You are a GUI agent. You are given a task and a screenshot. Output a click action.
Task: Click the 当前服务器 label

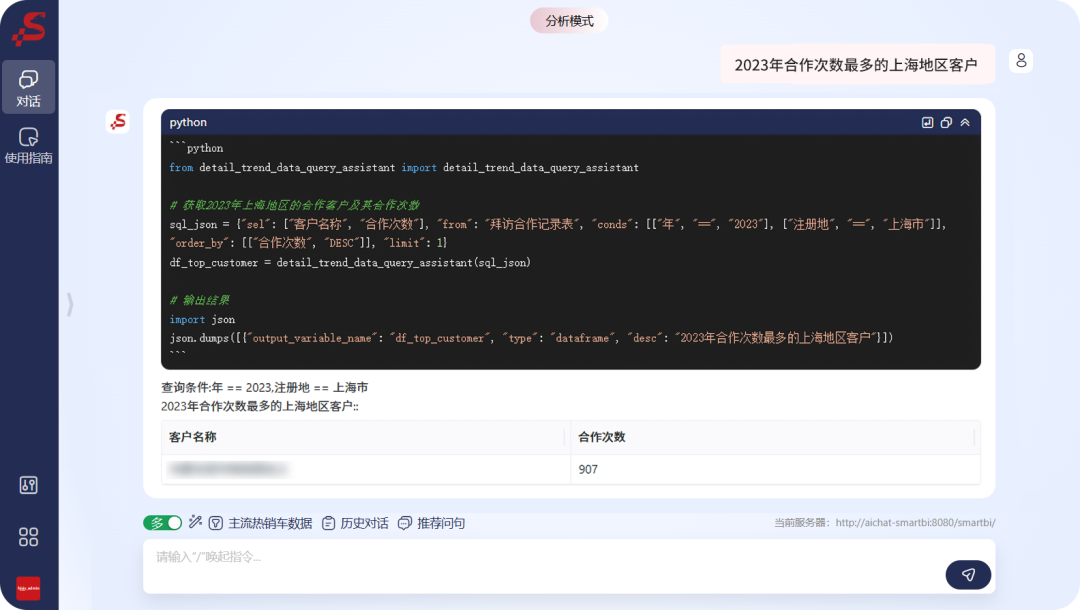click(x=804, y=523)
